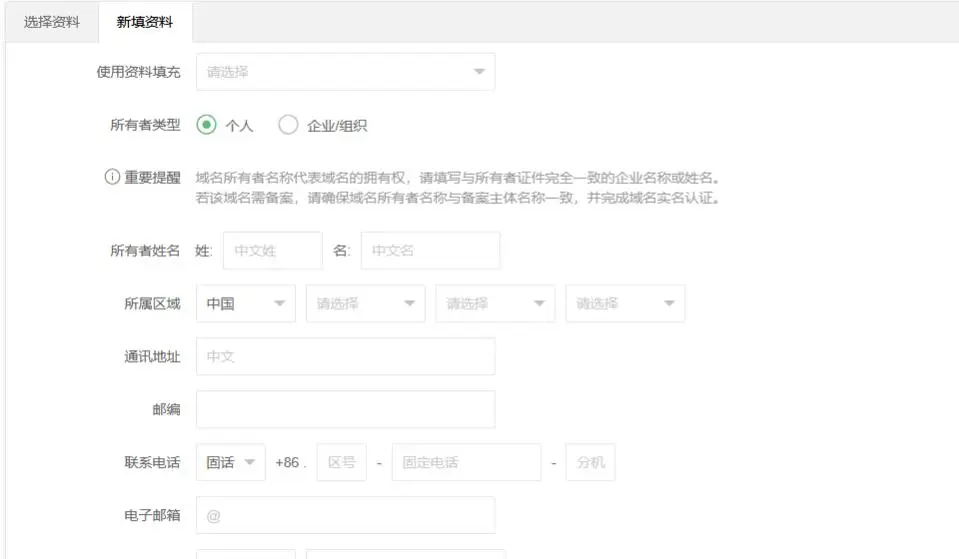Select the 个人 owner type radio

[x=207, y=125]
